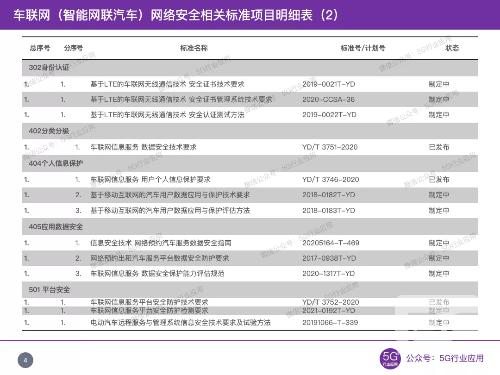The image size is (500, 375).
Task: Select plan number 2020-CCSA-36
Action: 328,99
